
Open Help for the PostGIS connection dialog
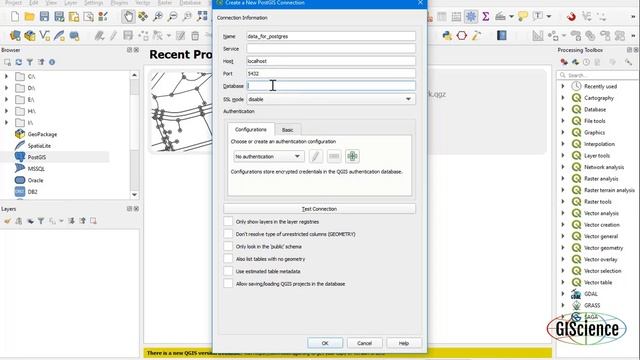pos(404,343)
